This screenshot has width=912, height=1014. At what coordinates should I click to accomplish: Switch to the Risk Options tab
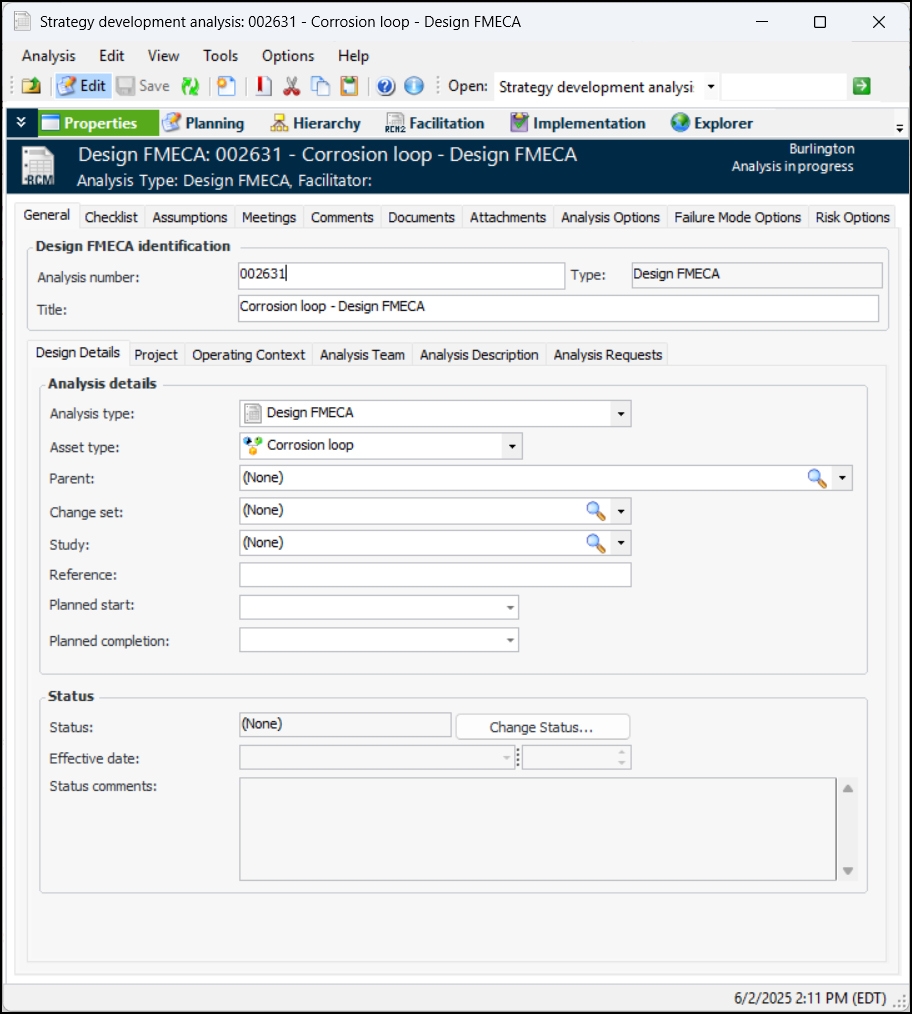[x=852, y=217]
